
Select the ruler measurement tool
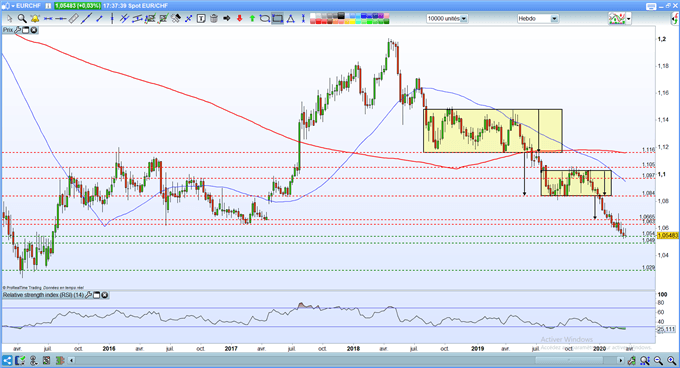click(x=74, y=18)
